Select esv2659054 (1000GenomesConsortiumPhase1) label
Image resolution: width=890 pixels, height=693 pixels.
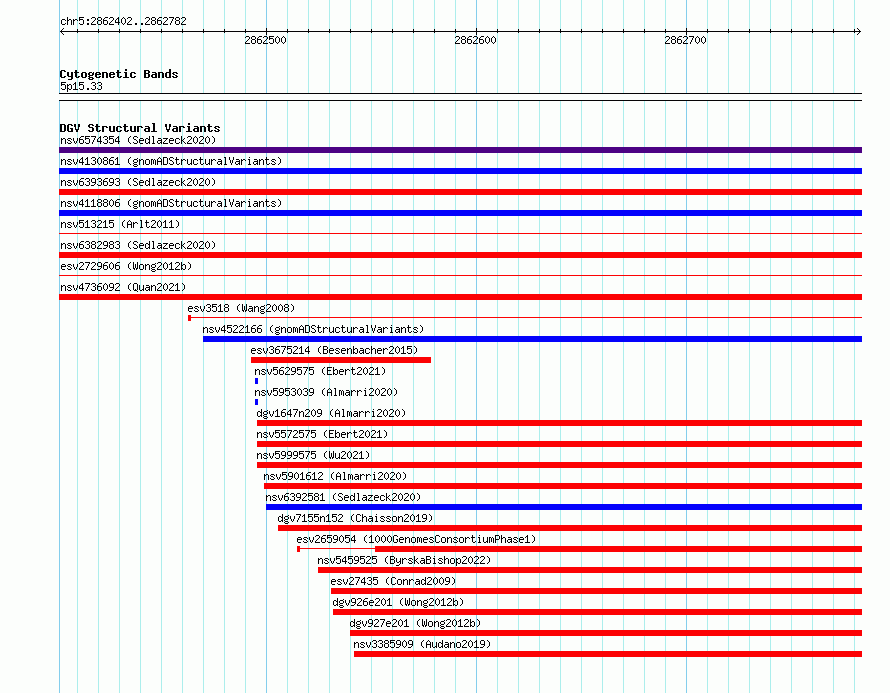[417, 539]
